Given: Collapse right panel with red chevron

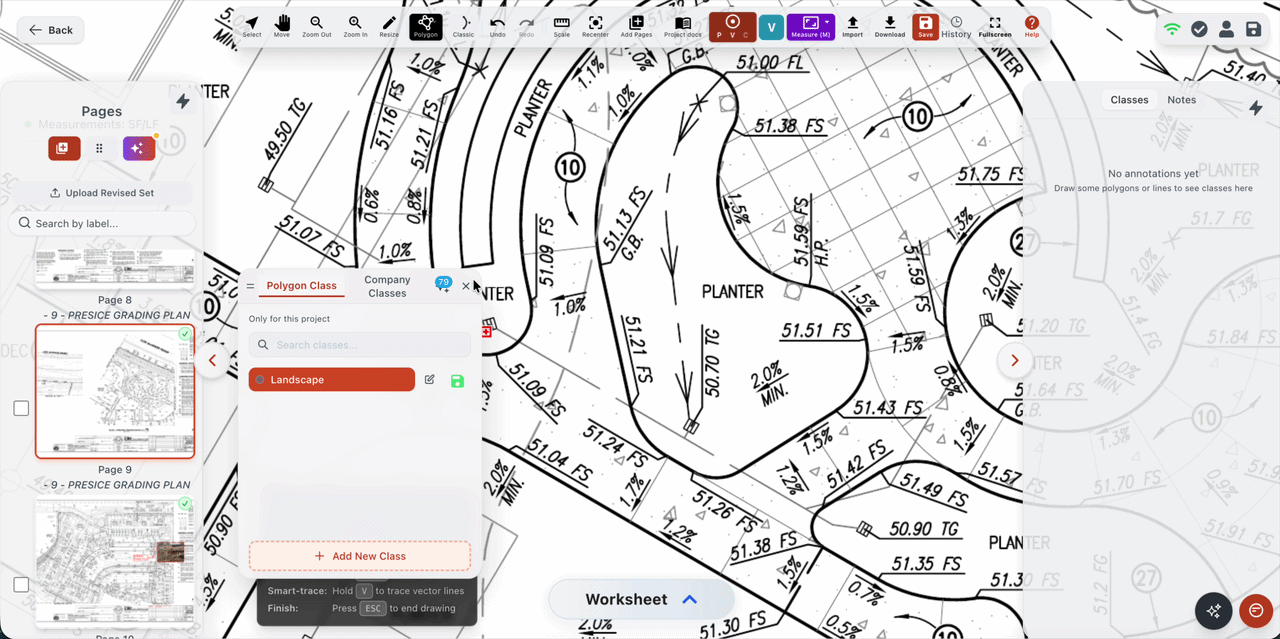Looking at the screenshot, I should [x=1014, y=360].
